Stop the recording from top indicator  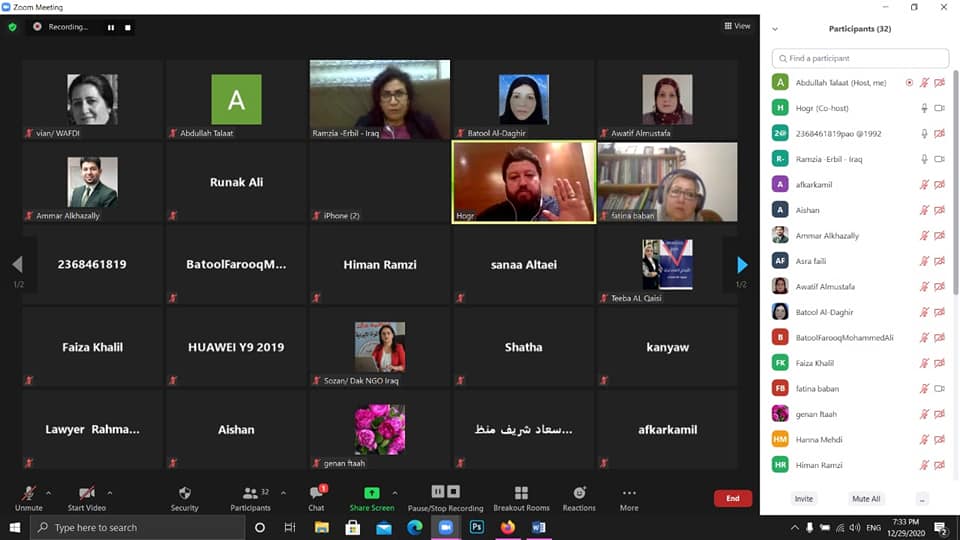(x=128, y=27)
